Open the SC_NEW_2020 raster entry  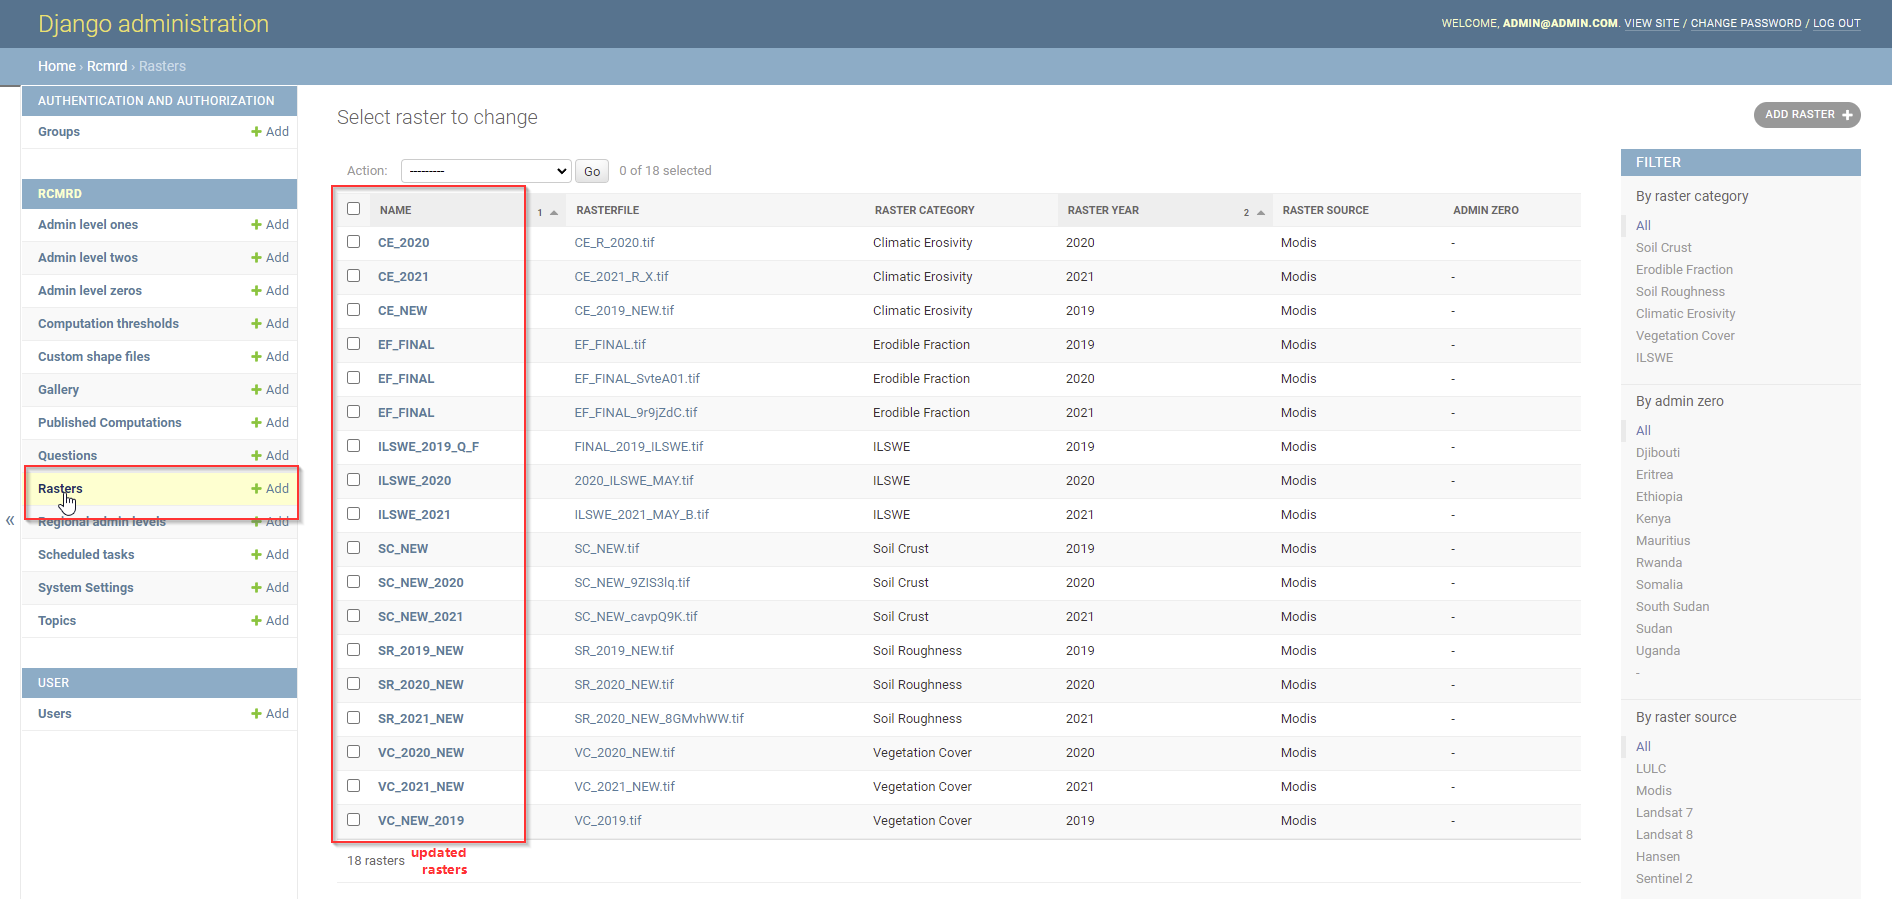point(421,583)
